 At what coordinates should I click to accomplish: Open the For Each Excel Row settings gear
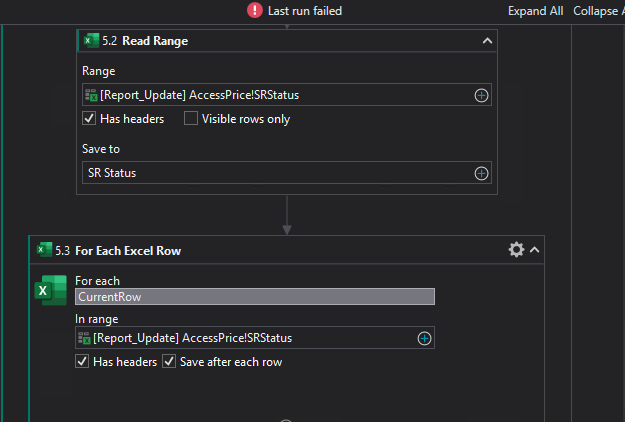pos(516,250)
